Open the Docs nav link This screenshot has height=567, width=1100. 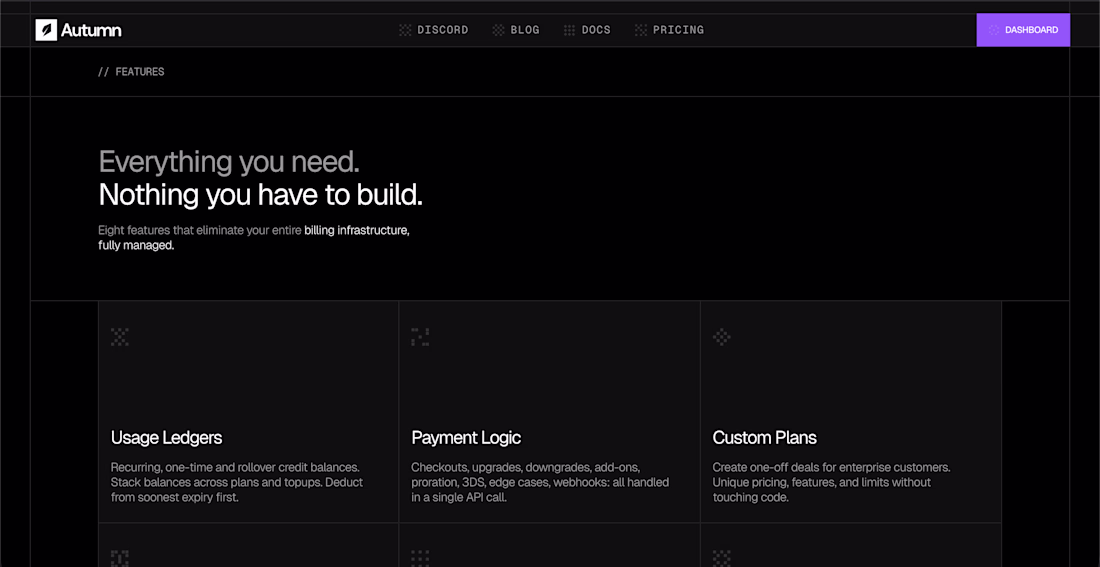click(596, 30)
